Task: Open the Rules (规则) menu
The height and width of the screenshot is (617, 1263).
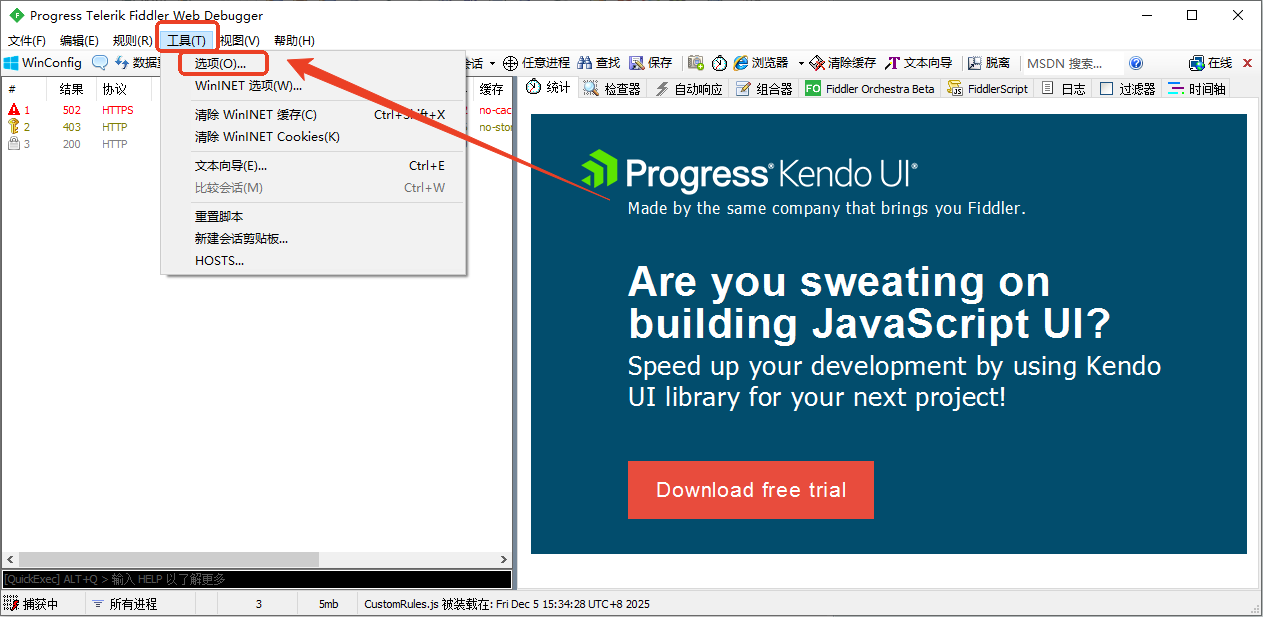Action: tap(132, 40)
